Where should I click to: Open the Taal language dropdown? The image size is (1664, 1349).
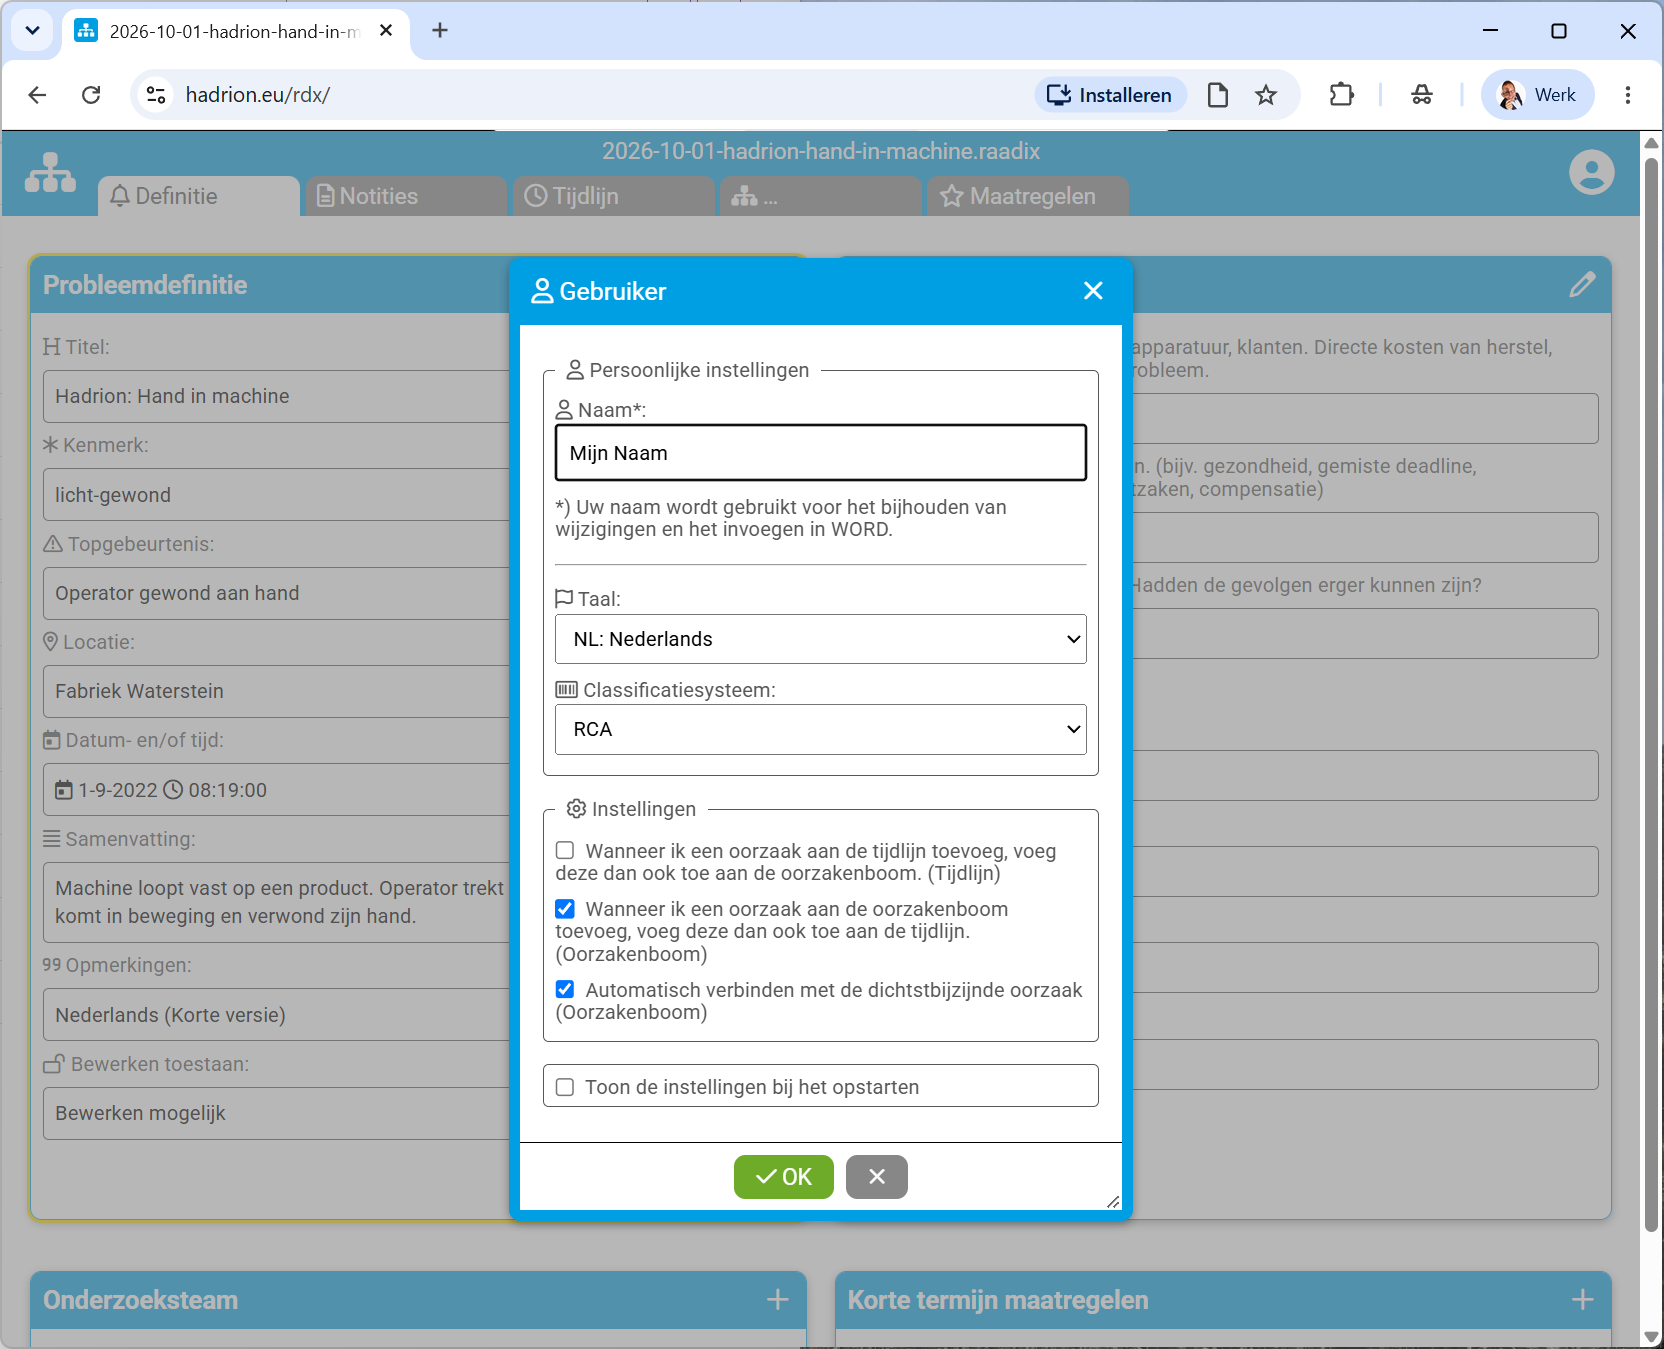pos(820,639)
